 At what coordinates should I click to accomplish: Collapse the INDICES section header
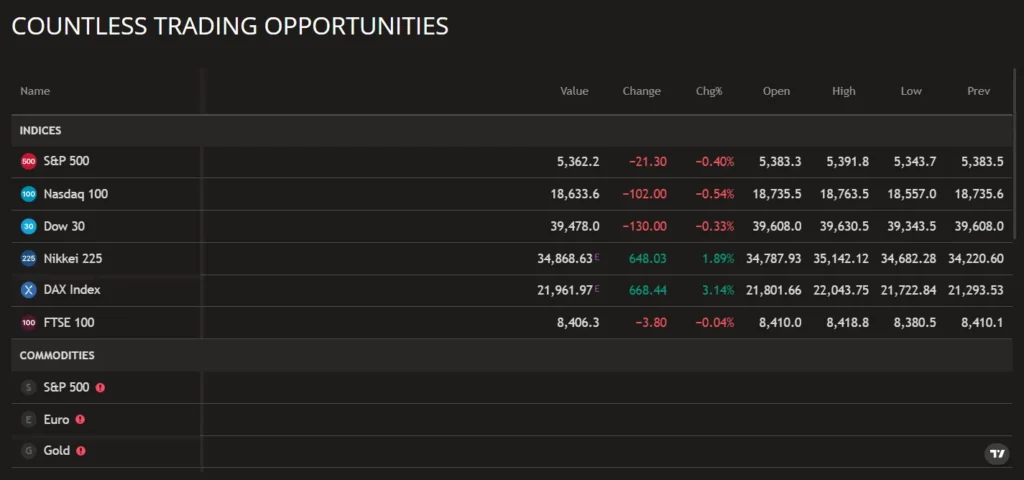(x=41, y=131)
